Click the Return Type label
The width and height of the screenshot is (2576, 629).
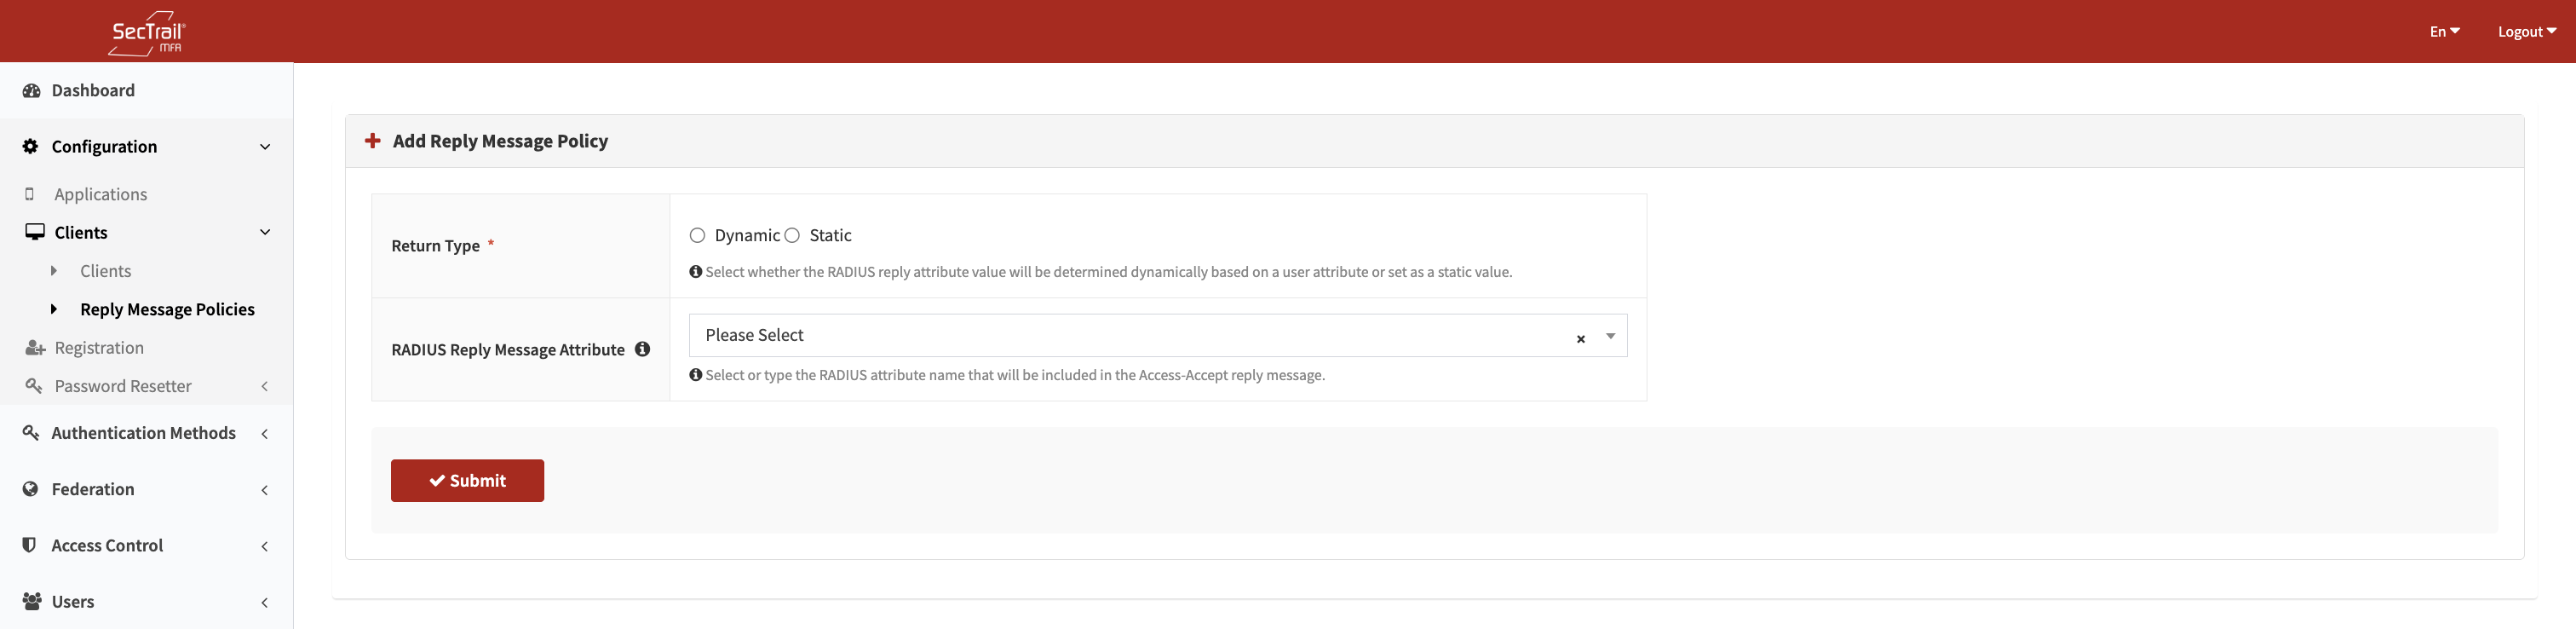[435, 246]
